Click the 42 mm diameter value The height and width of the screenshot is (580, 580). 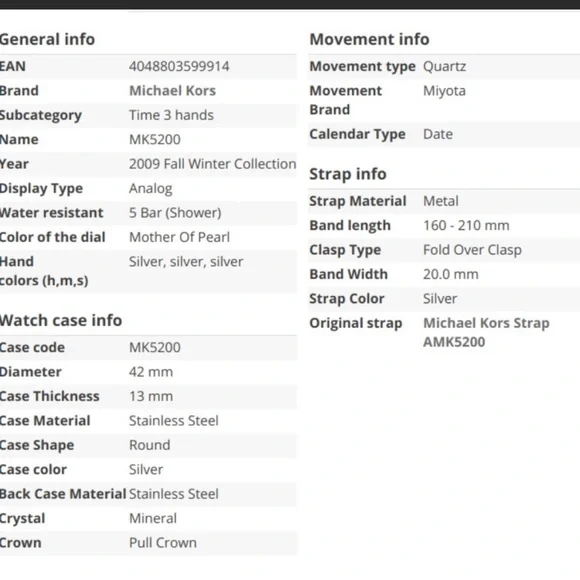(151, 372)
